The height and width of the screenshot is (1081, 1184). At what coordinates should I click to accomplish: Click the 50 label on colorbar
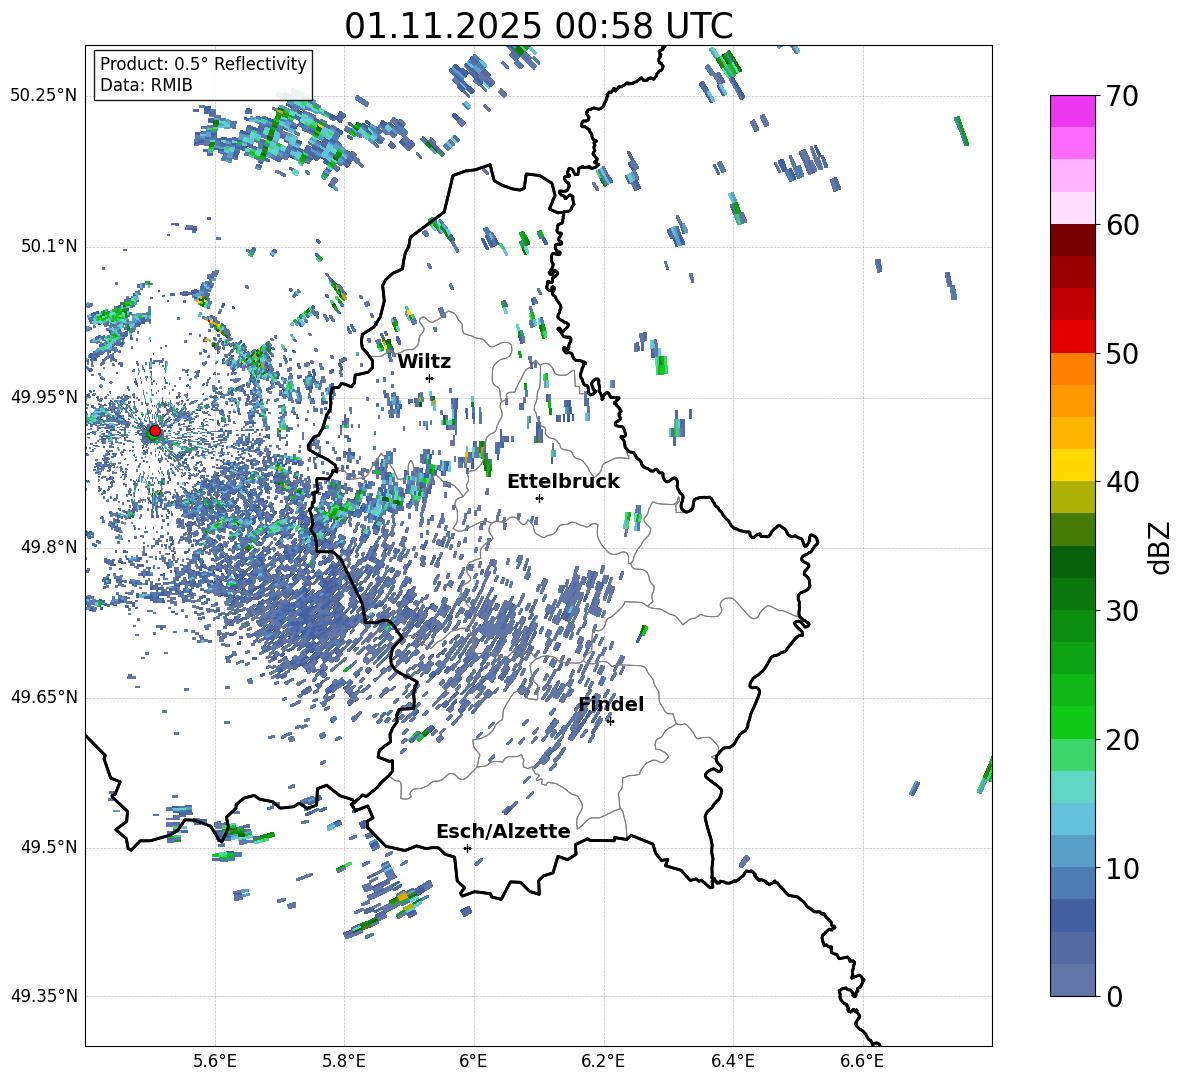point(1122,354)
